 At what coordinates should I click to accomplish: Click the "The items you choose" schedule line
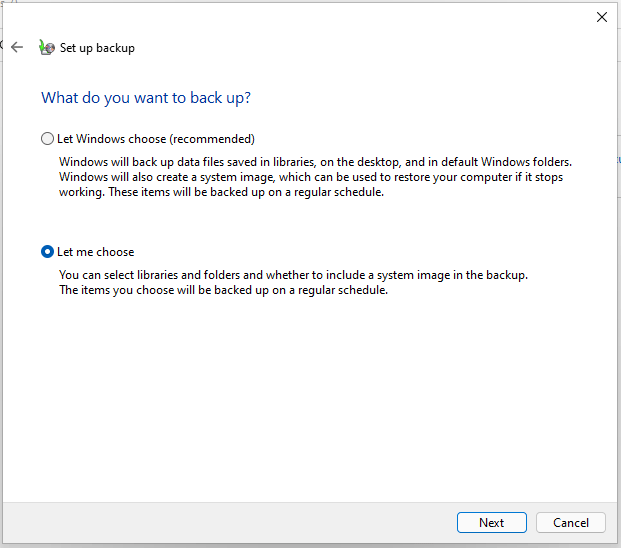tap(222, 290)
